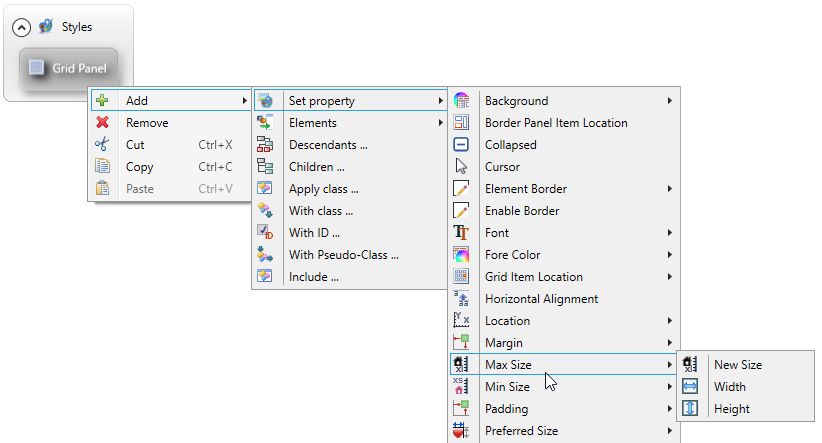Select the Enable Border menu option

coord(521,211)
